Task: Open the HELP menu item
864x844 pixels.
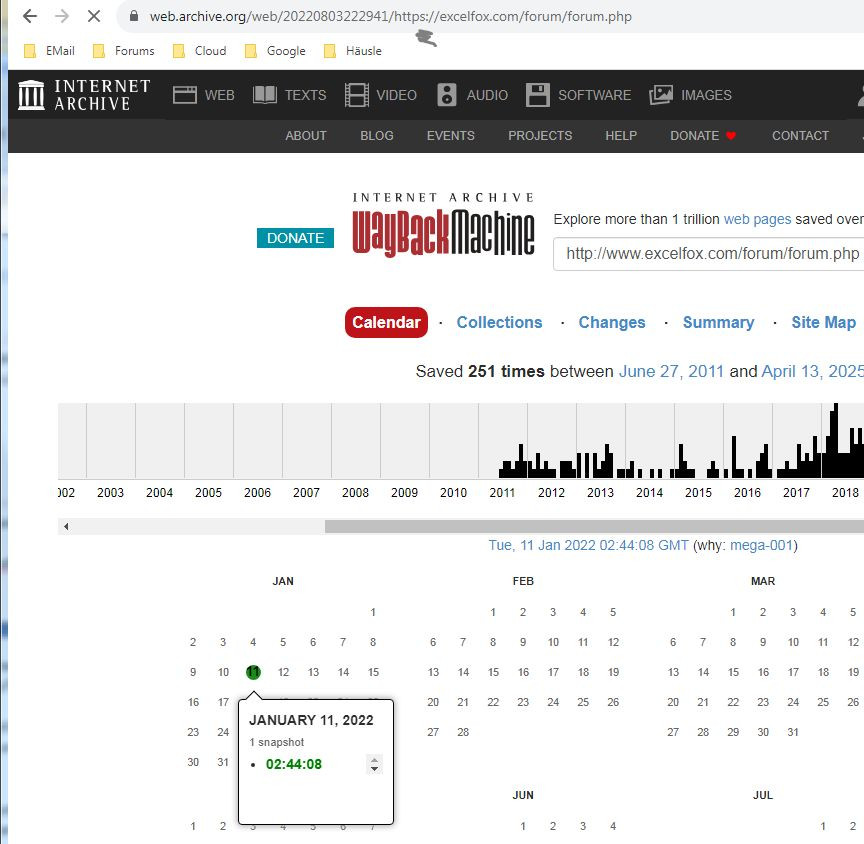Action: click(x=621, y=136)
